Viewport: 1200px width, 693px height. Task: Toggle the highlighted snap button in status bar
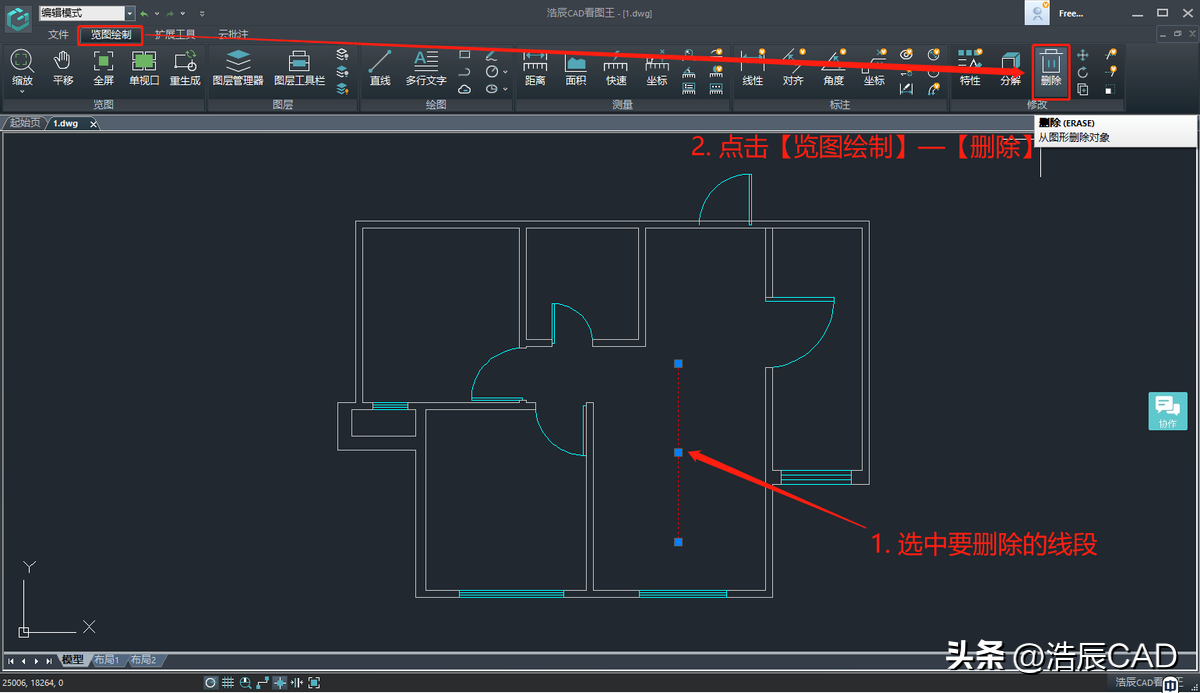[x=280, y=682]
